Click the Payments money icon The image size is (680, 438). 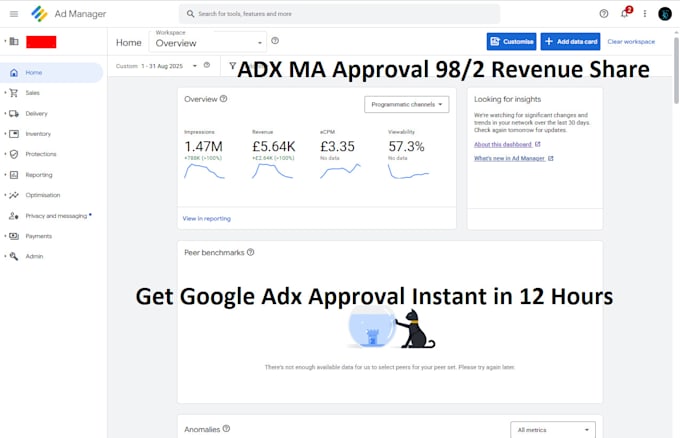point(14,236)
